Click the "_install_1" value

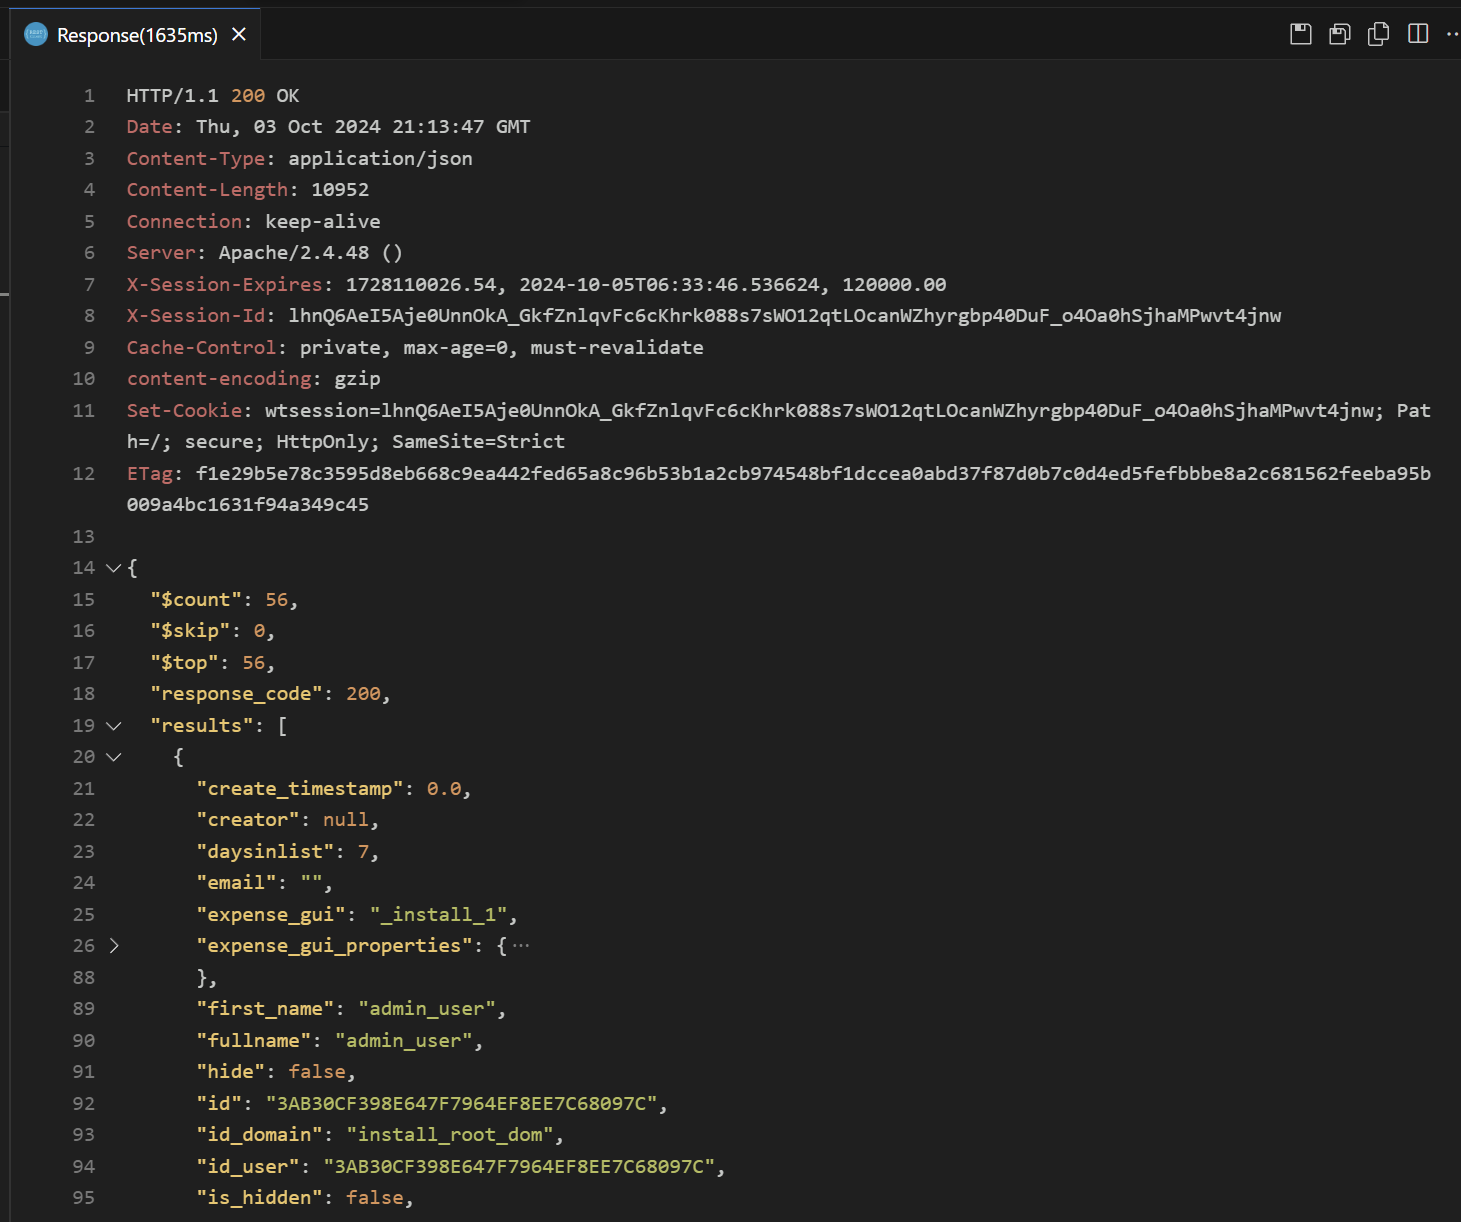438,915
